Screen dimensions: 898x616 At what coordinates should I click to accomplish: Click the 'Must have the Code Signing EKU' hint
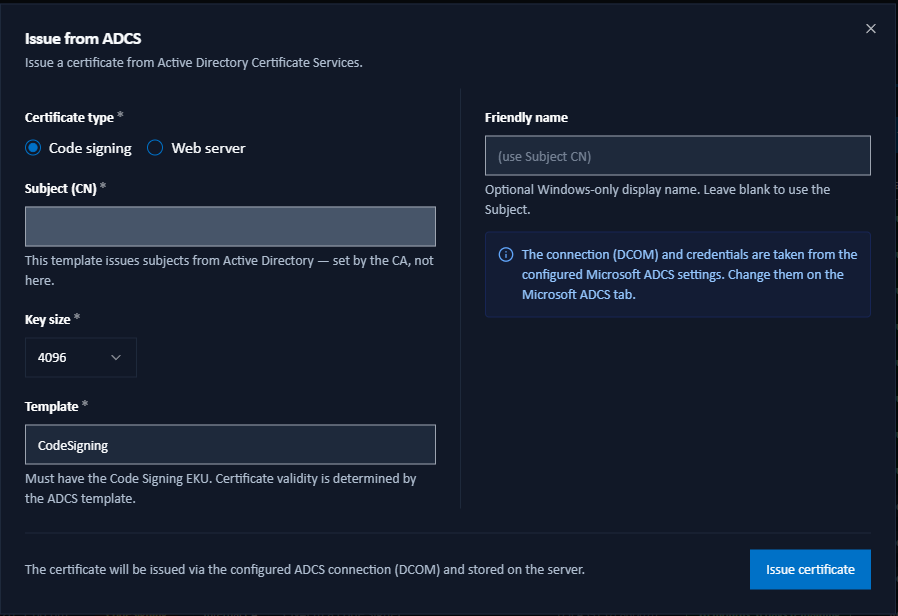click(x=220, y=488)
